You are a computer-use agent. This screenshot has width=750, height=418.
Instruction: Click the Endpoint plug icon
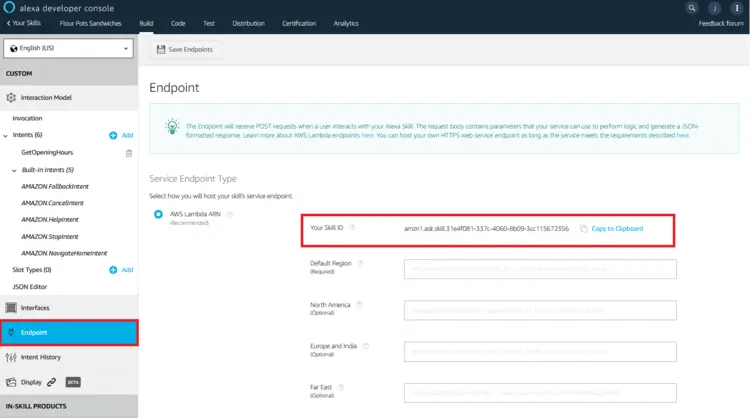[11, 332]
